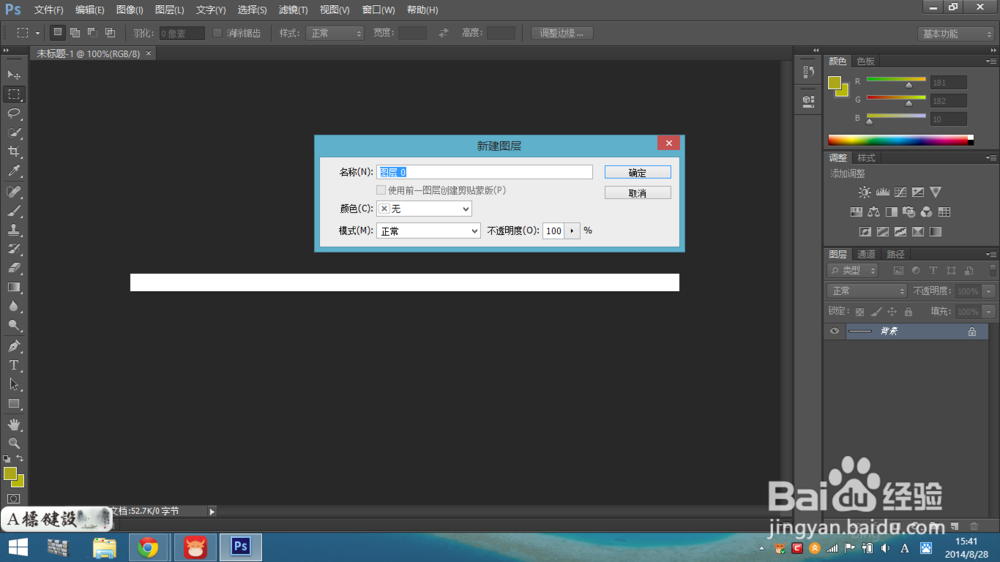This screenshot has width=1000, height=562.
Task: Close the New Layer dialog
Action: [x=668, y=143]
